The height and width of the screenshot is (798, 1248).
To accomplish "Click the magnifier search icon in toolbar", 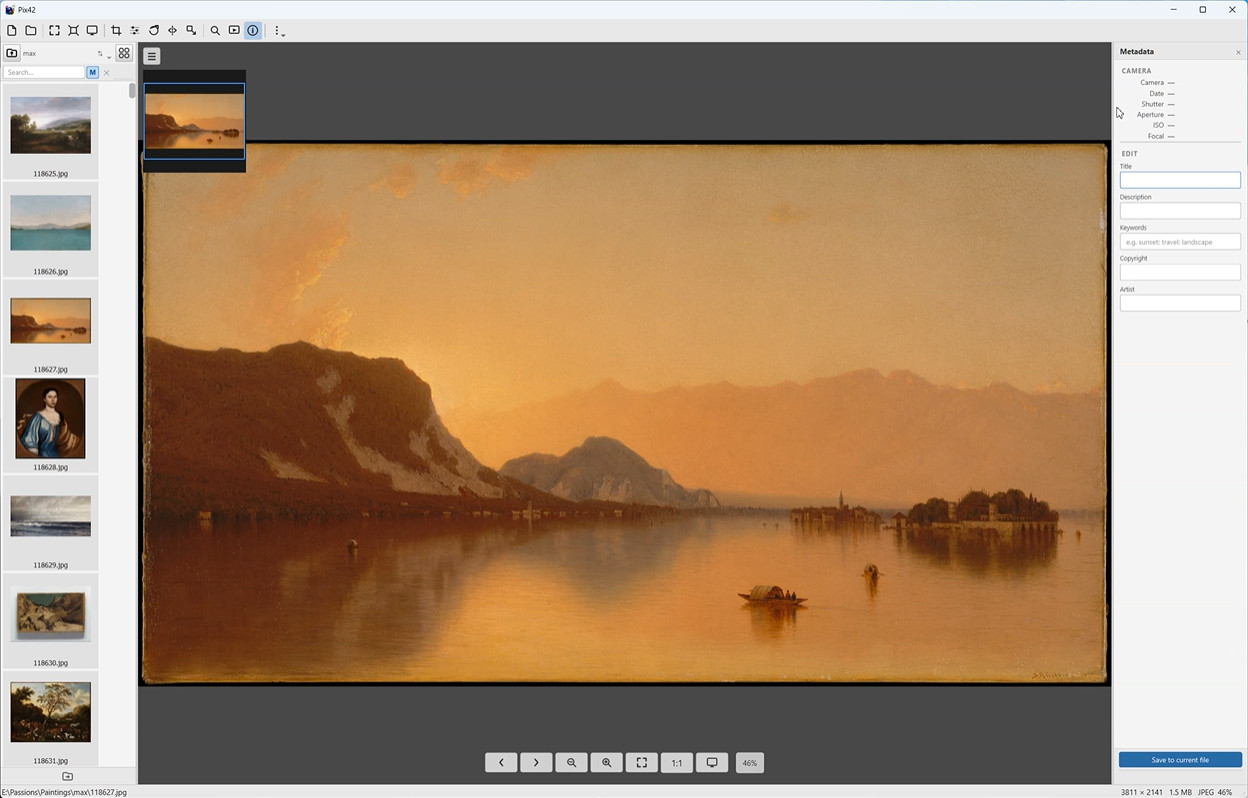I will pos(215,31).
